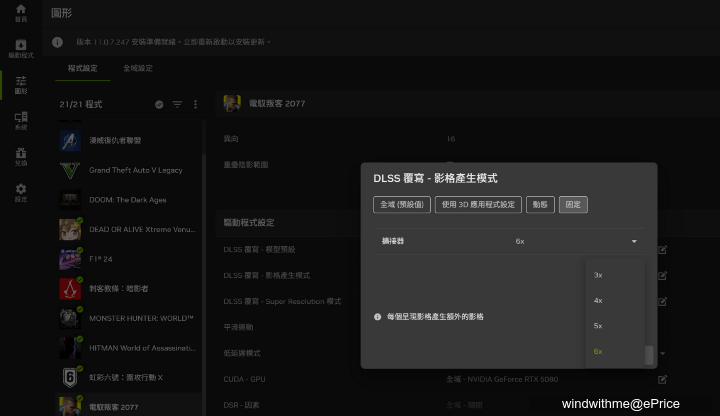720x416 pixels.
Task: Open the three-dot menu for program list
Action: 195,105
